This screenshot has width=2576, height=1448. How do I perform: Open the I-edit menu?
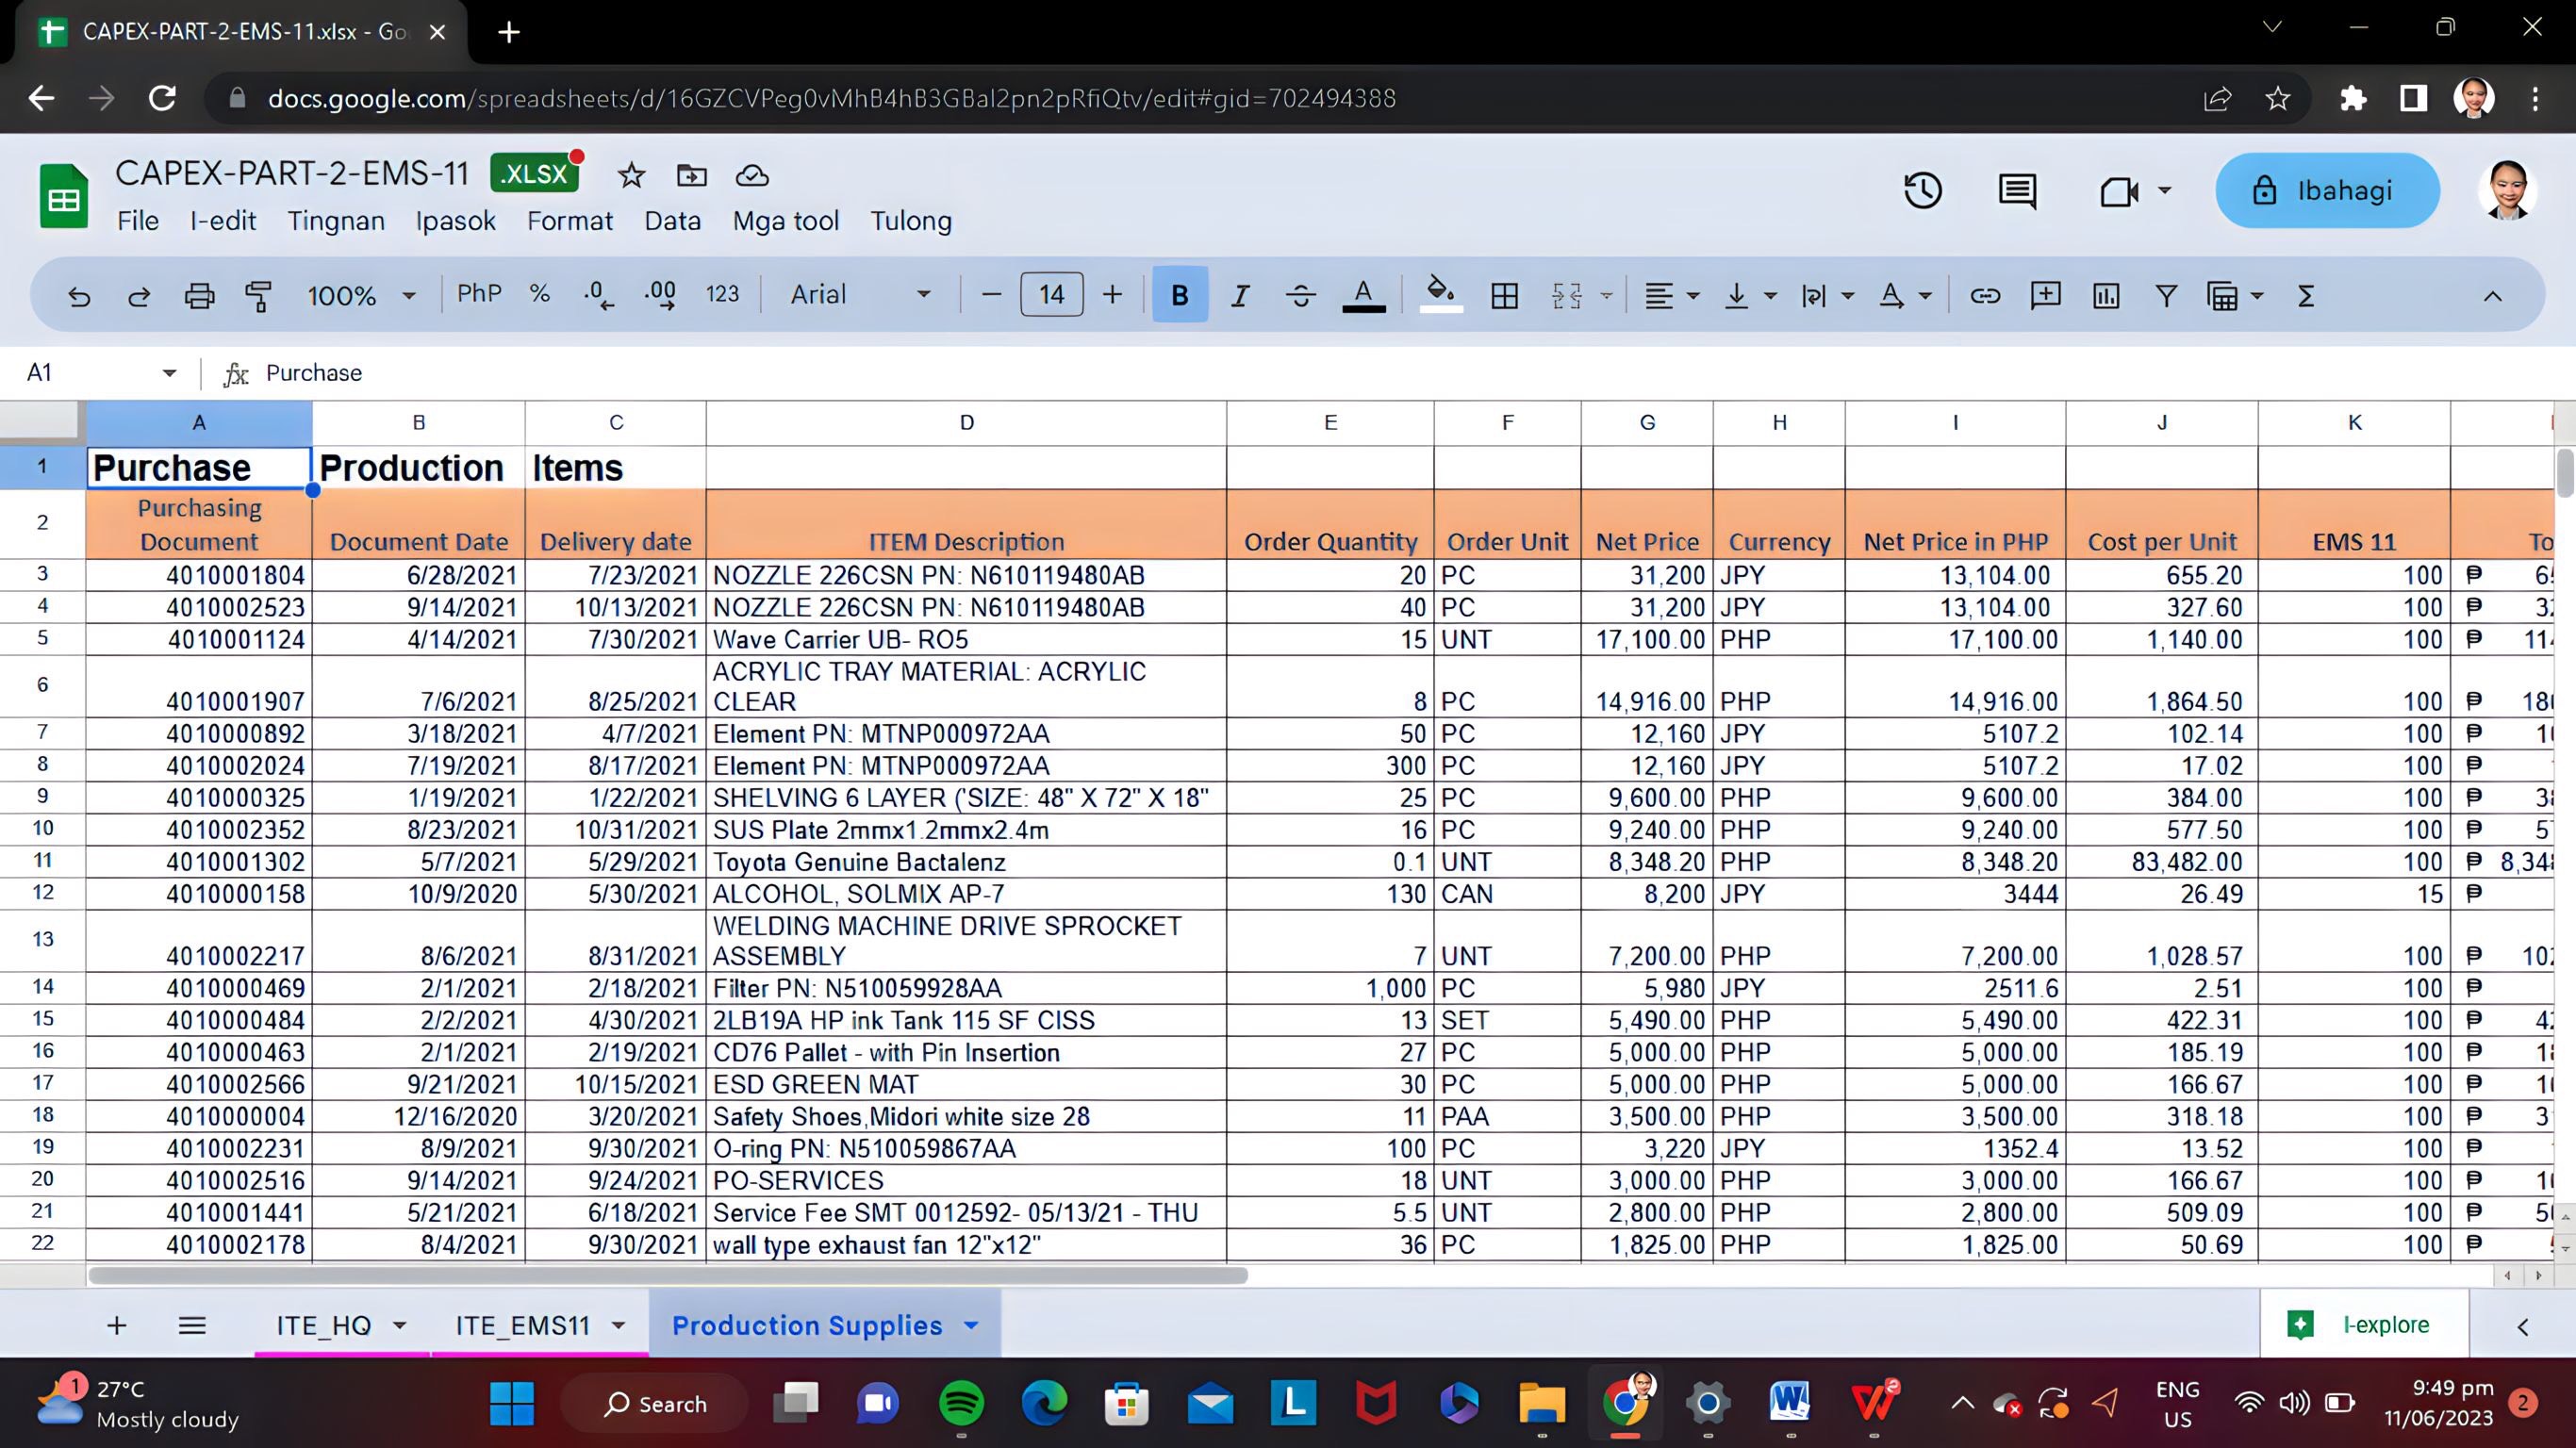(x=223, y=220)
